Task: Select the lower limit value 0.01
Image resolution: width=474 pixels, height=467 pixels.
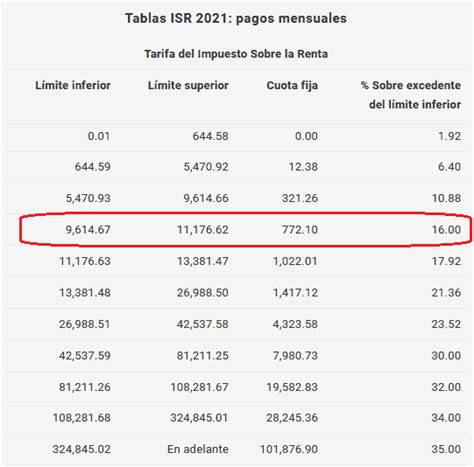Action: pos(99,136)
